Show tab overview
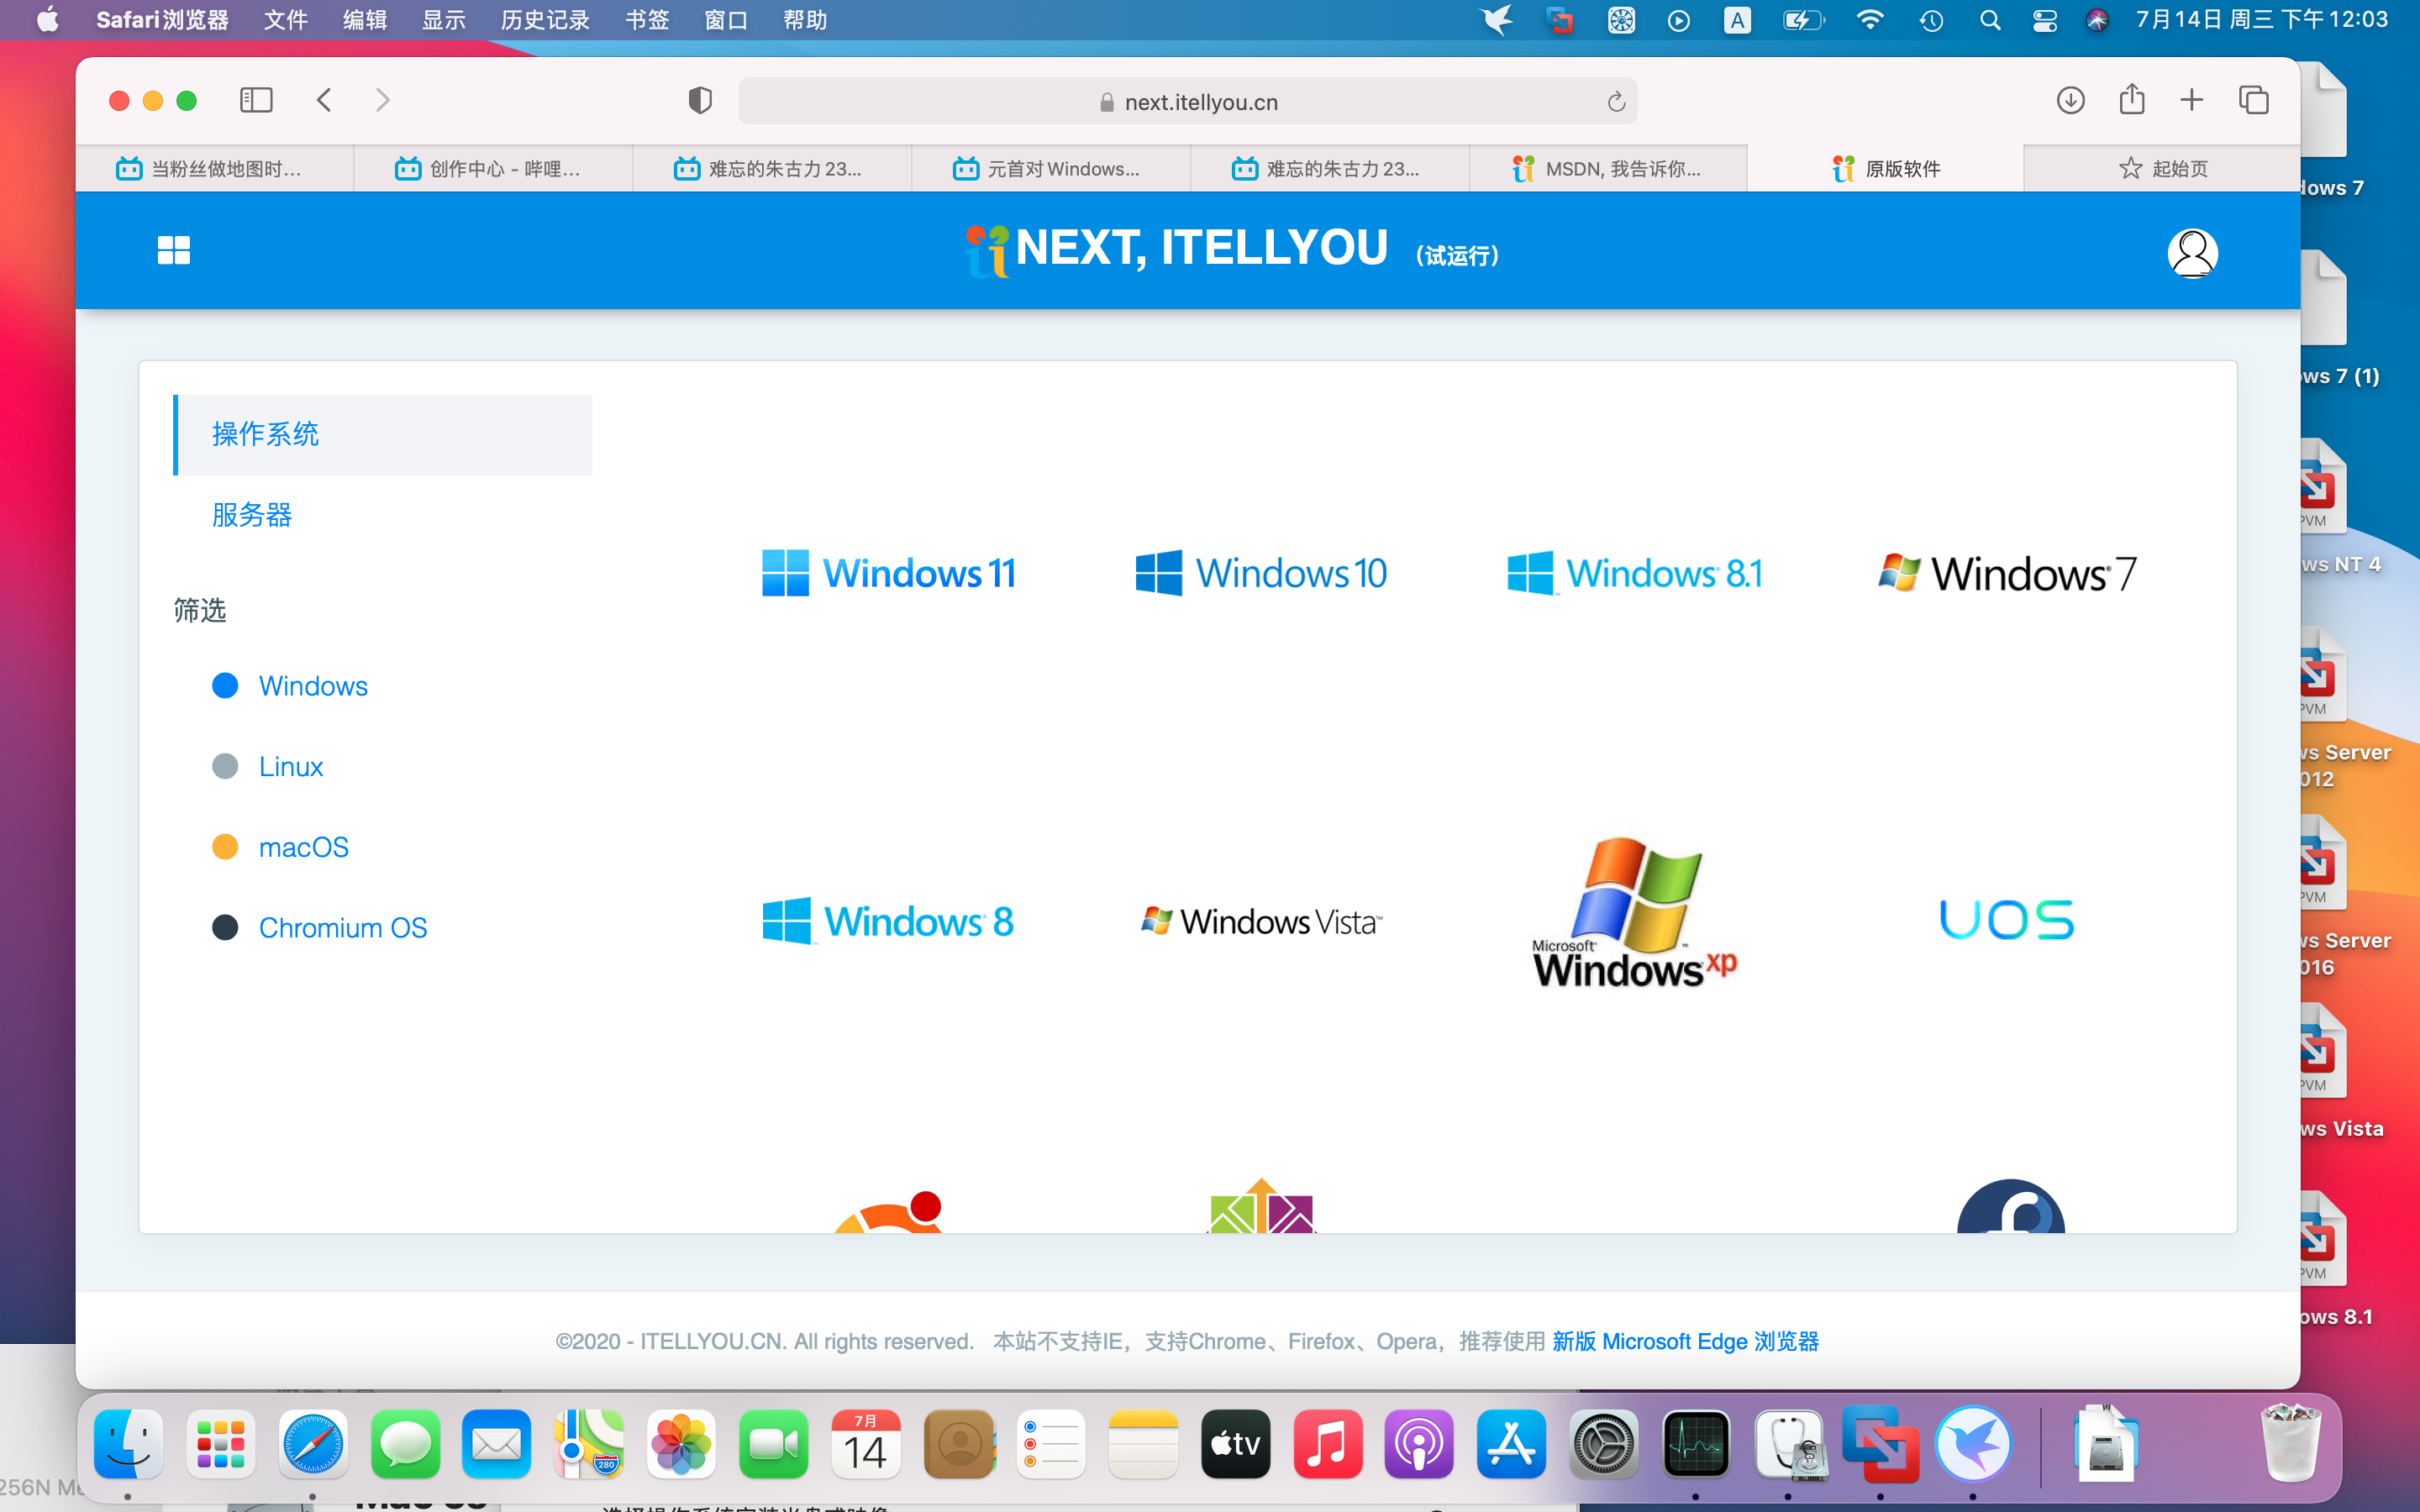This screenshot has height=1512, width=2420. pos(2254,100)
